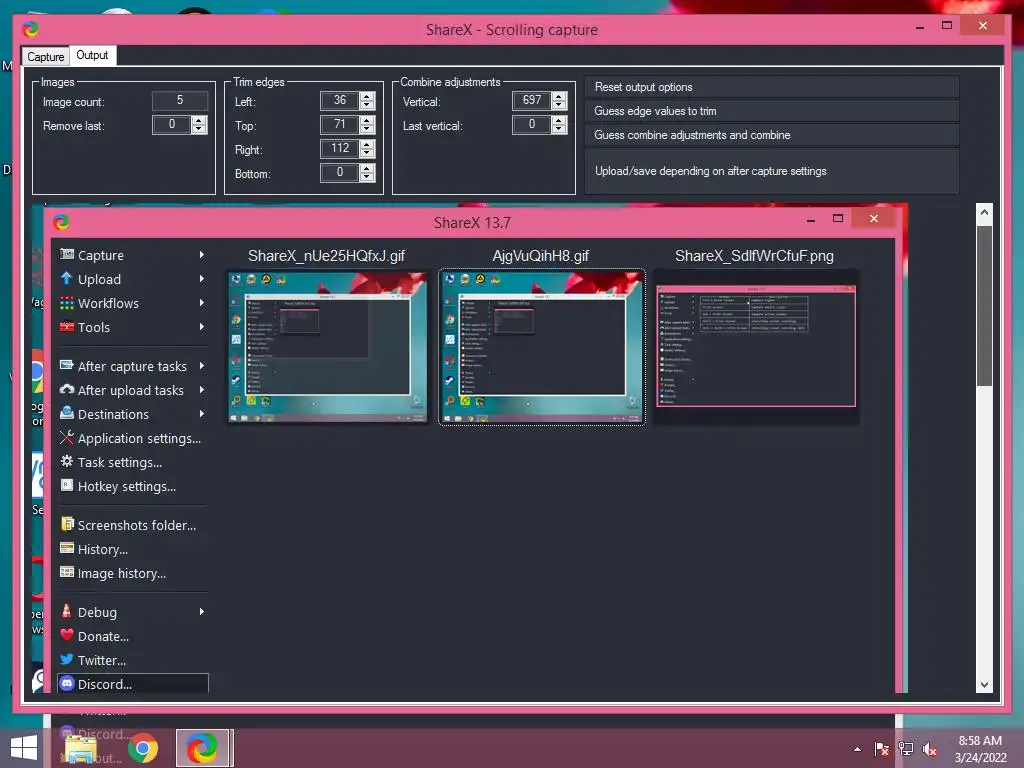Select the ShareX_nUe25HQfxJ.gif thumbnail
The image size is (1024, 768).
pyautogui.click(x=327, y=347)
